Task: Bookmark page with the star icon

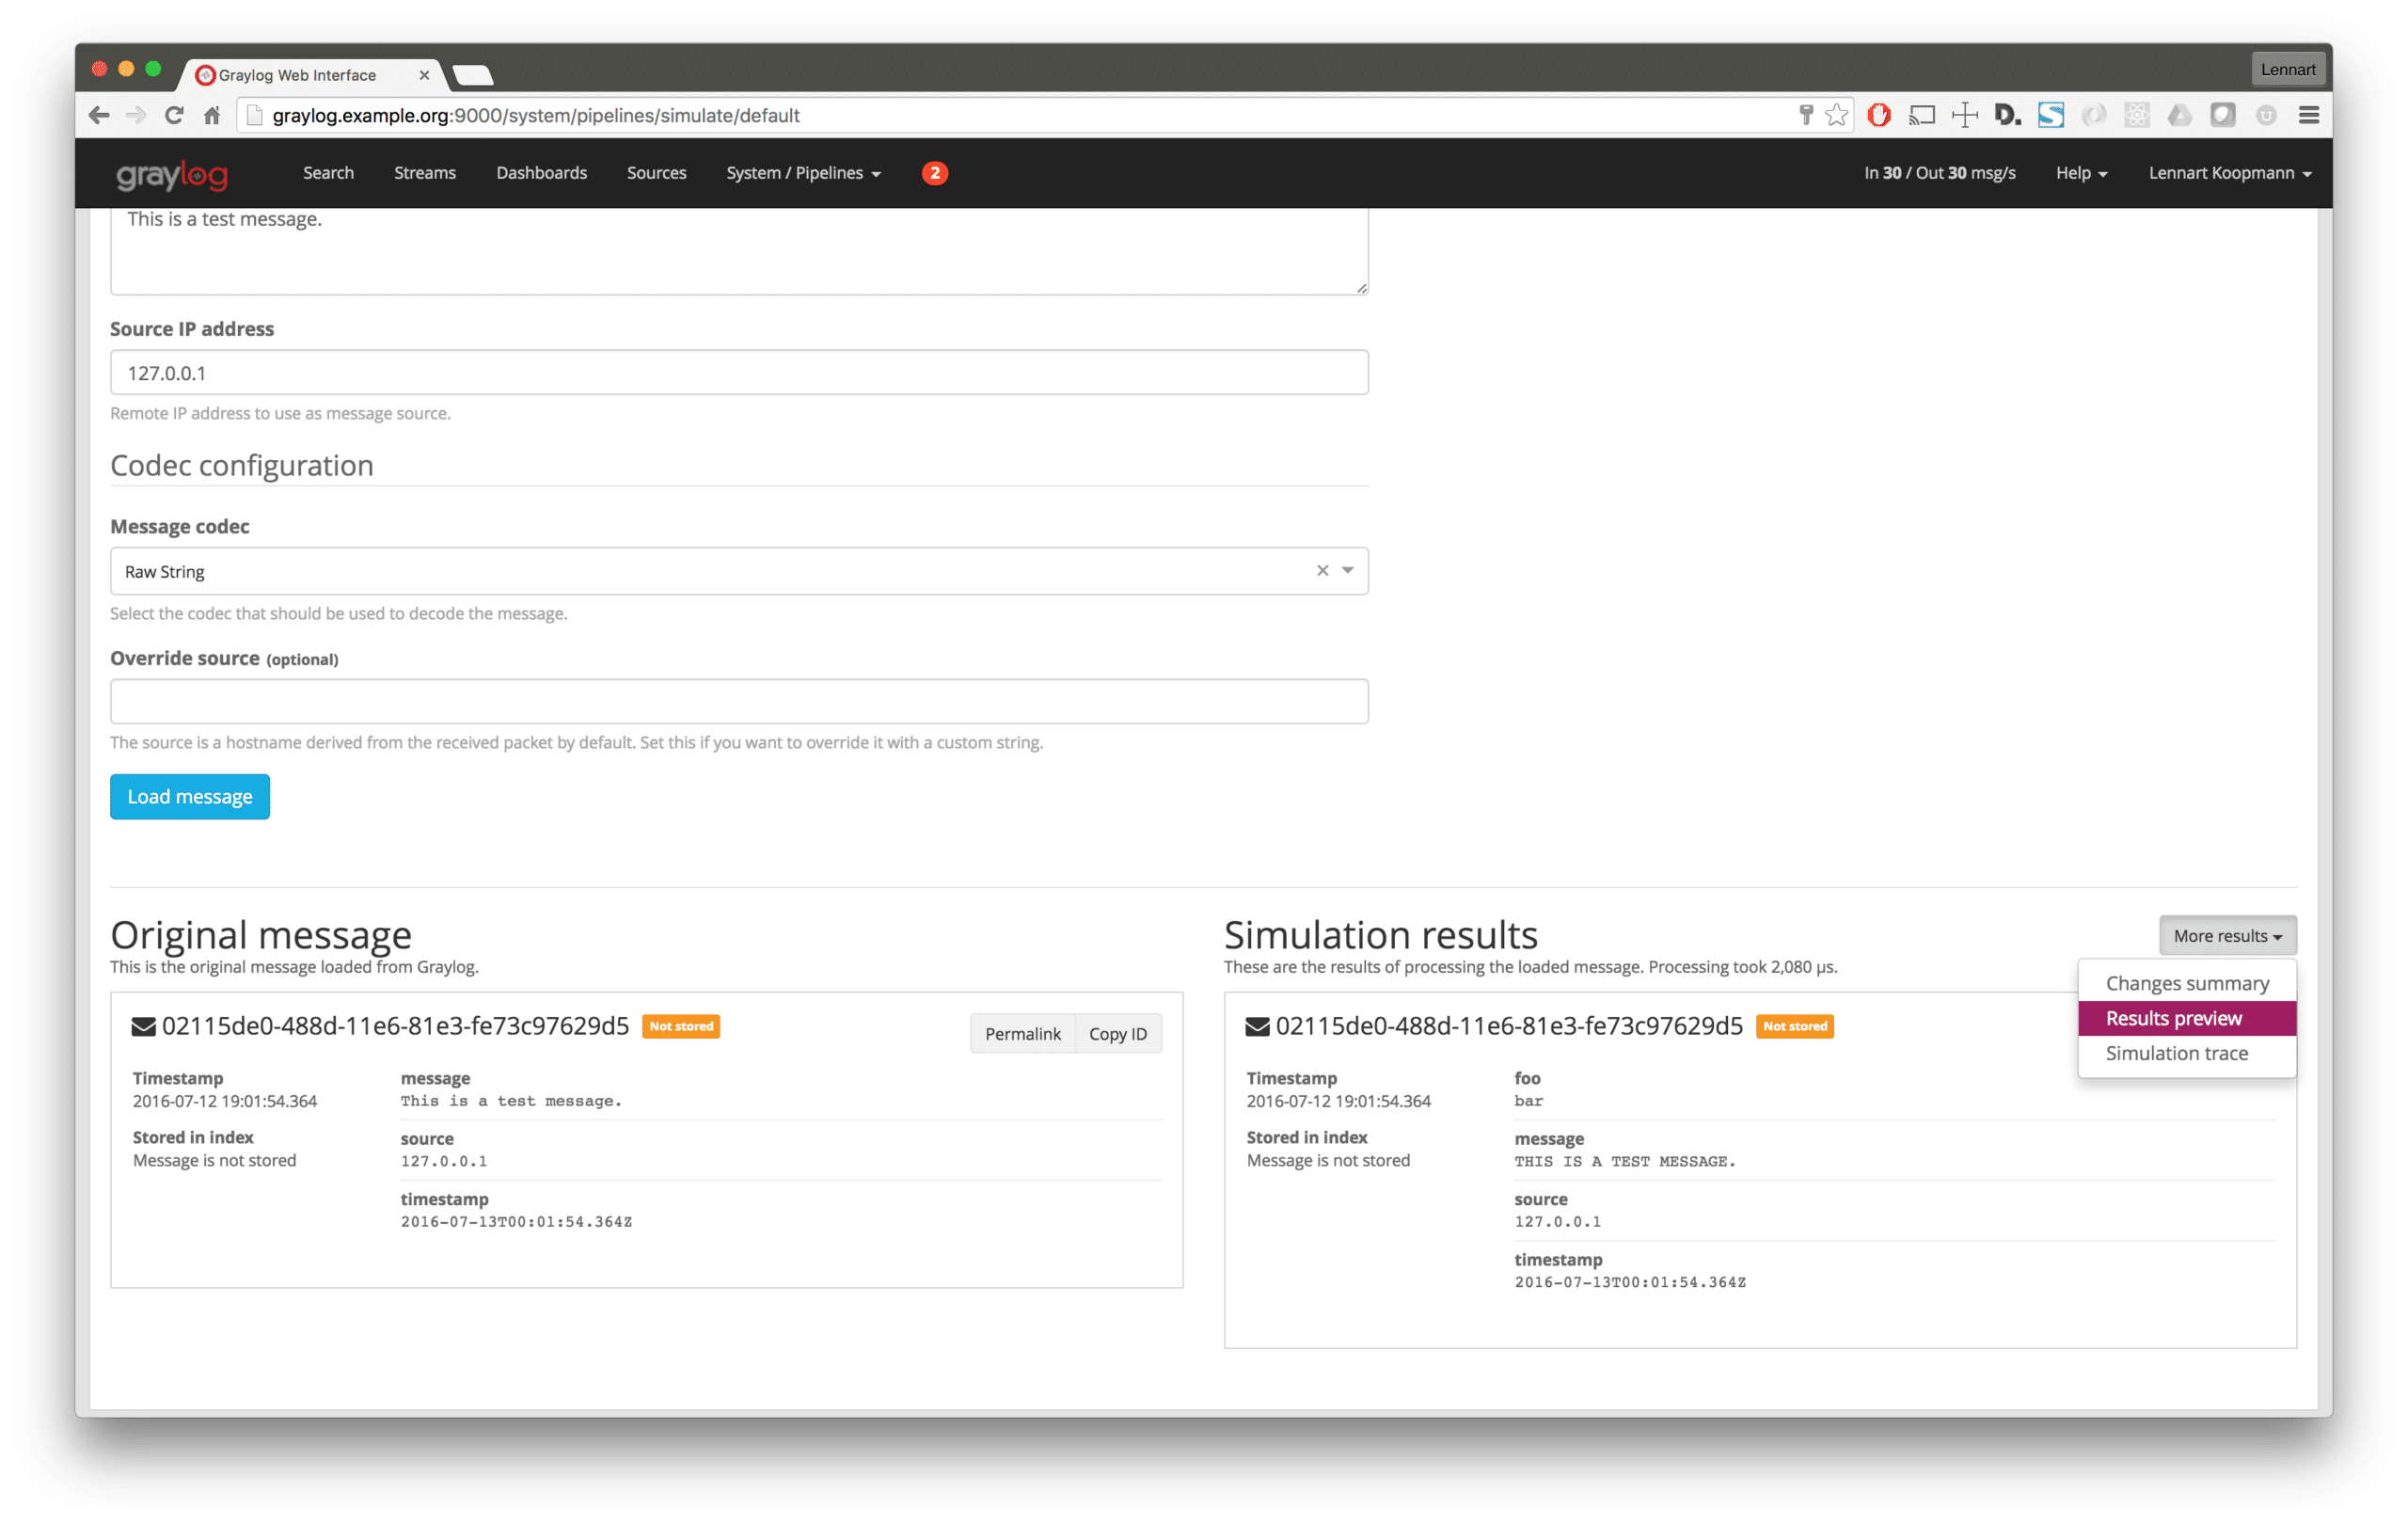Action: click(x=1836, y=115)
